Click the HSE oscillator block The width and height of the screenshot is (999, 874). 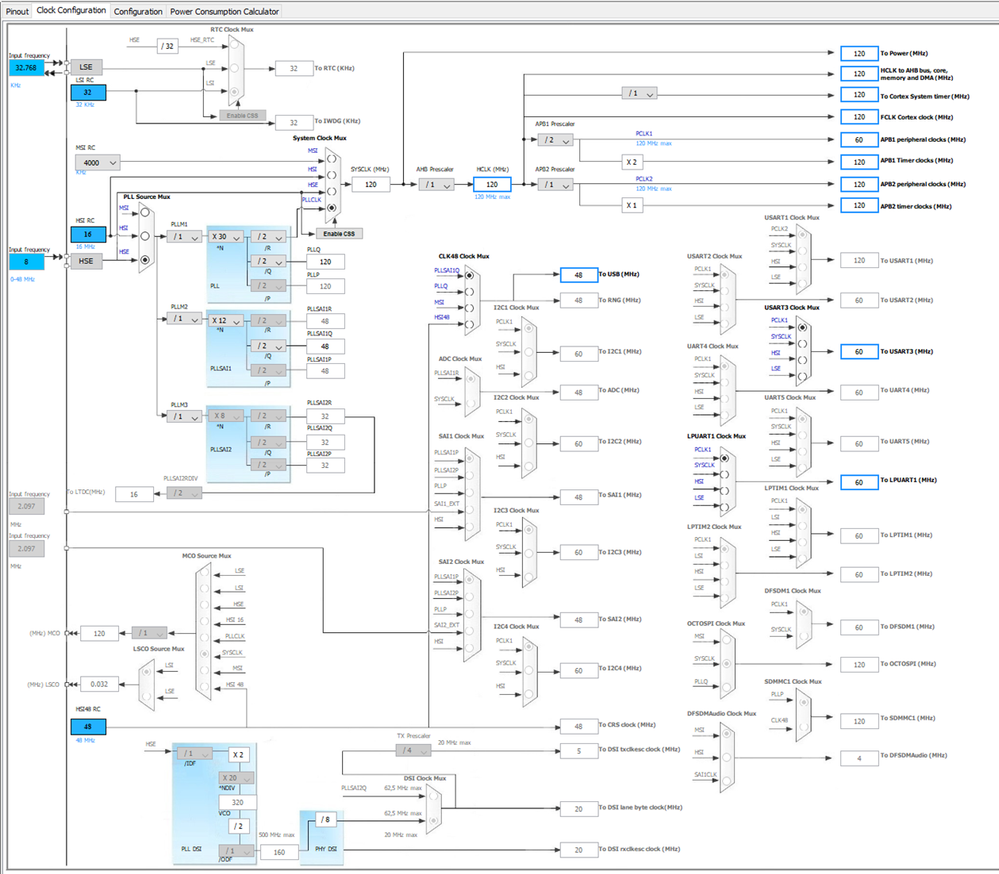(x=86, y=261)
